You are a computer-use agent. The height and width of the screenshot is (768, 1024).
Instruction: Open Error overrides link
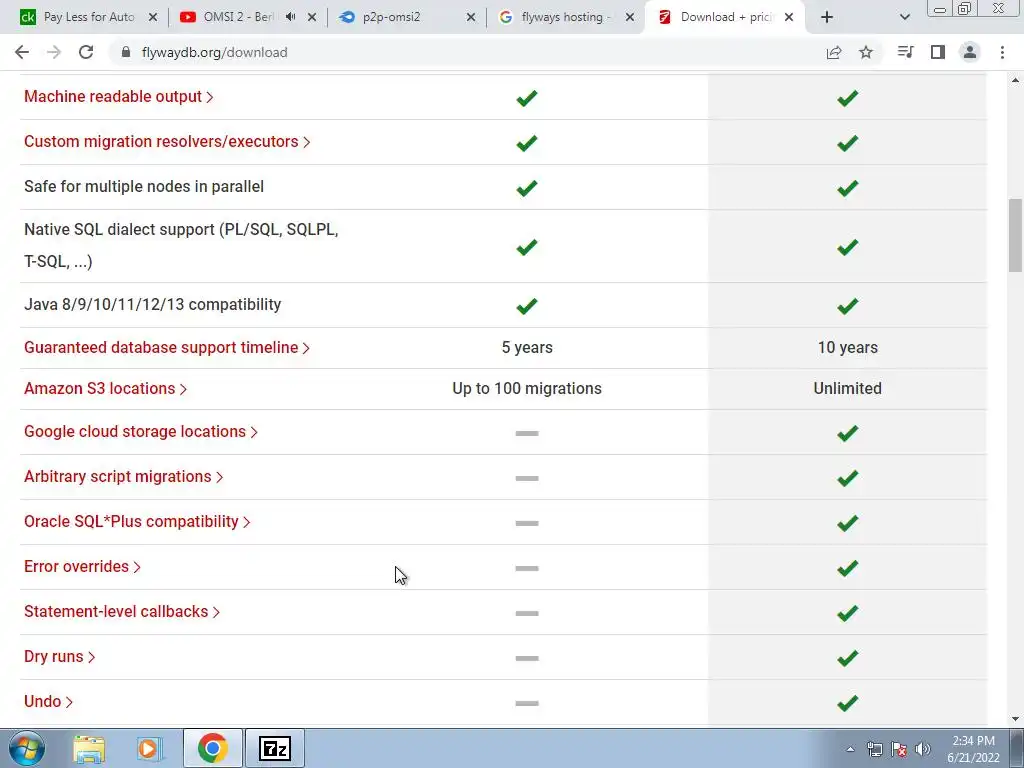[x=82, y=567]
